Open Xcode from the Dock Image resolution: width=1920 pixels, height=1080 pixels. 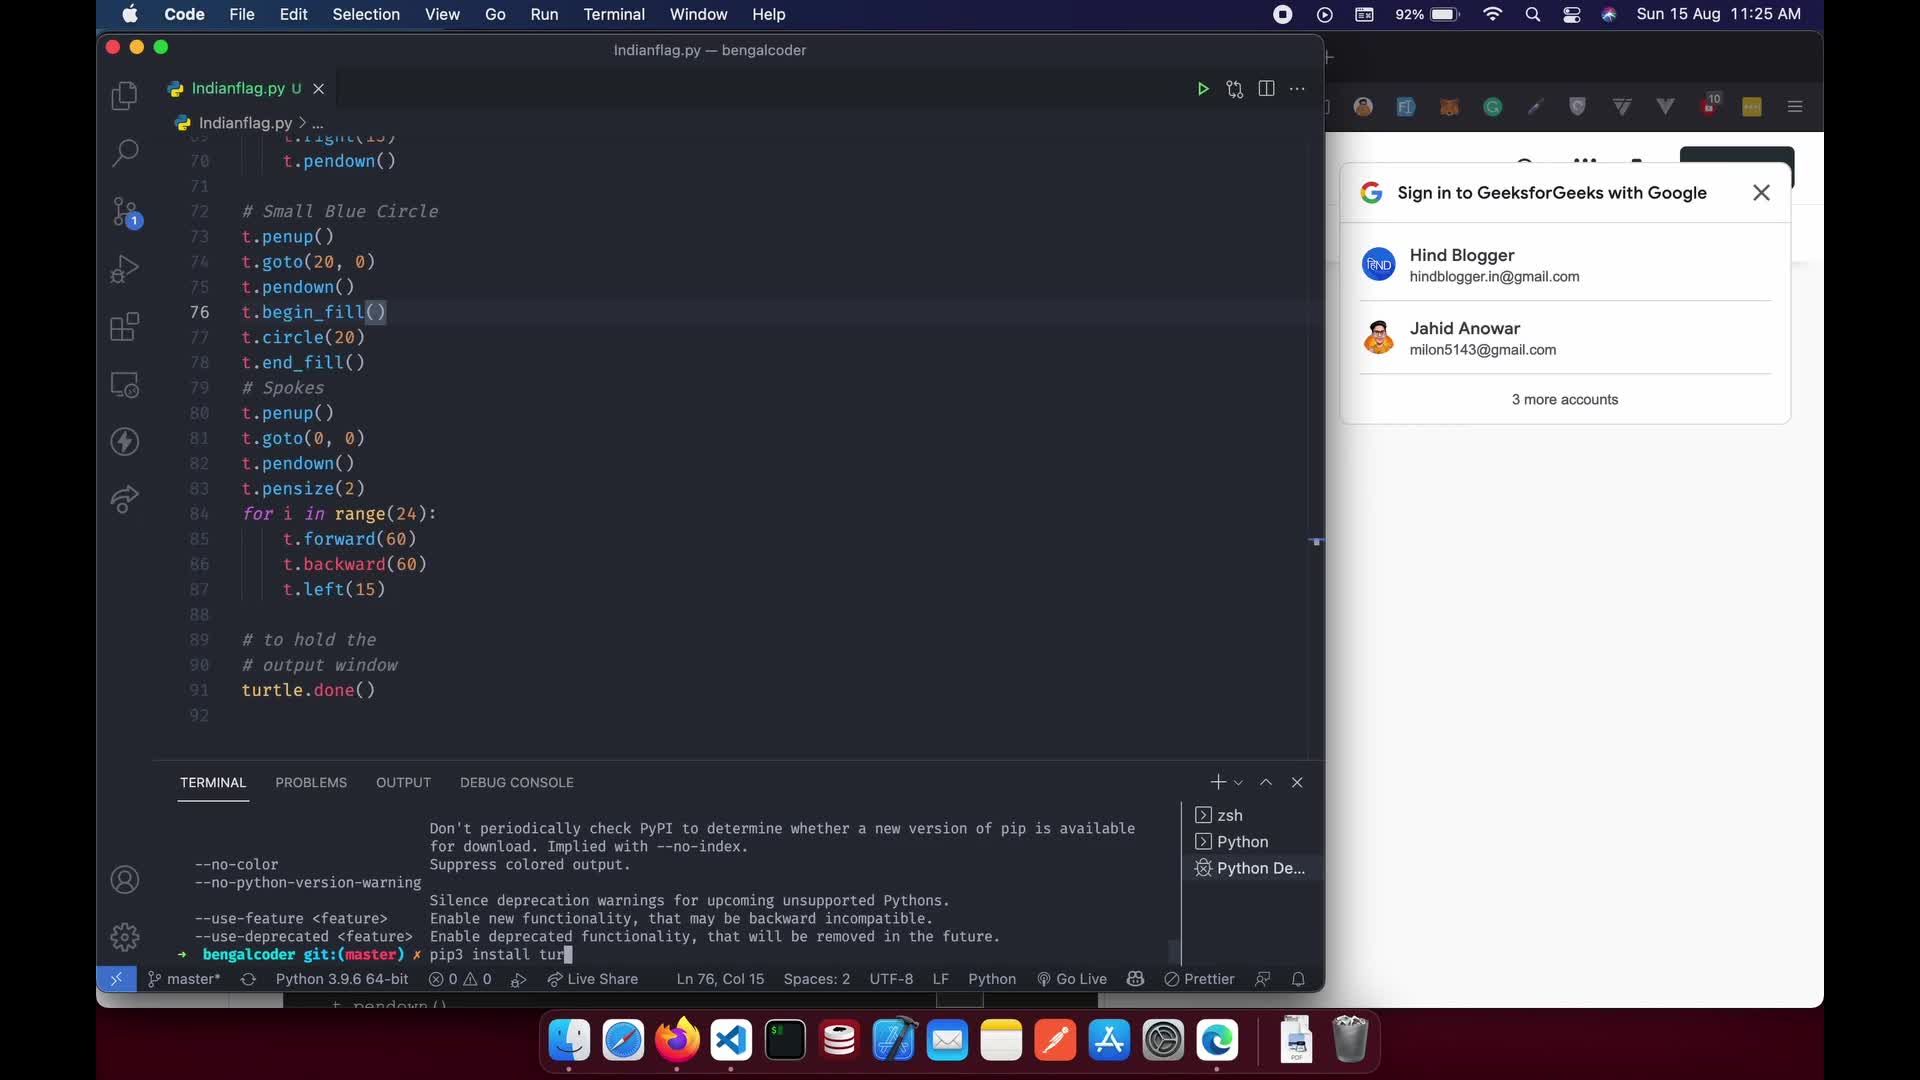pos(893,1041)
